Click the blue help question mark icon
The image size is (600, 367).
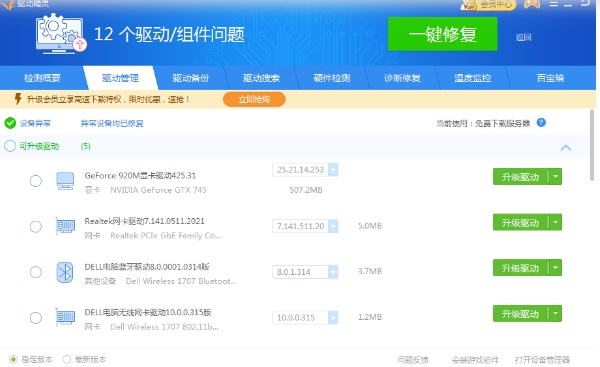[541, 123]
